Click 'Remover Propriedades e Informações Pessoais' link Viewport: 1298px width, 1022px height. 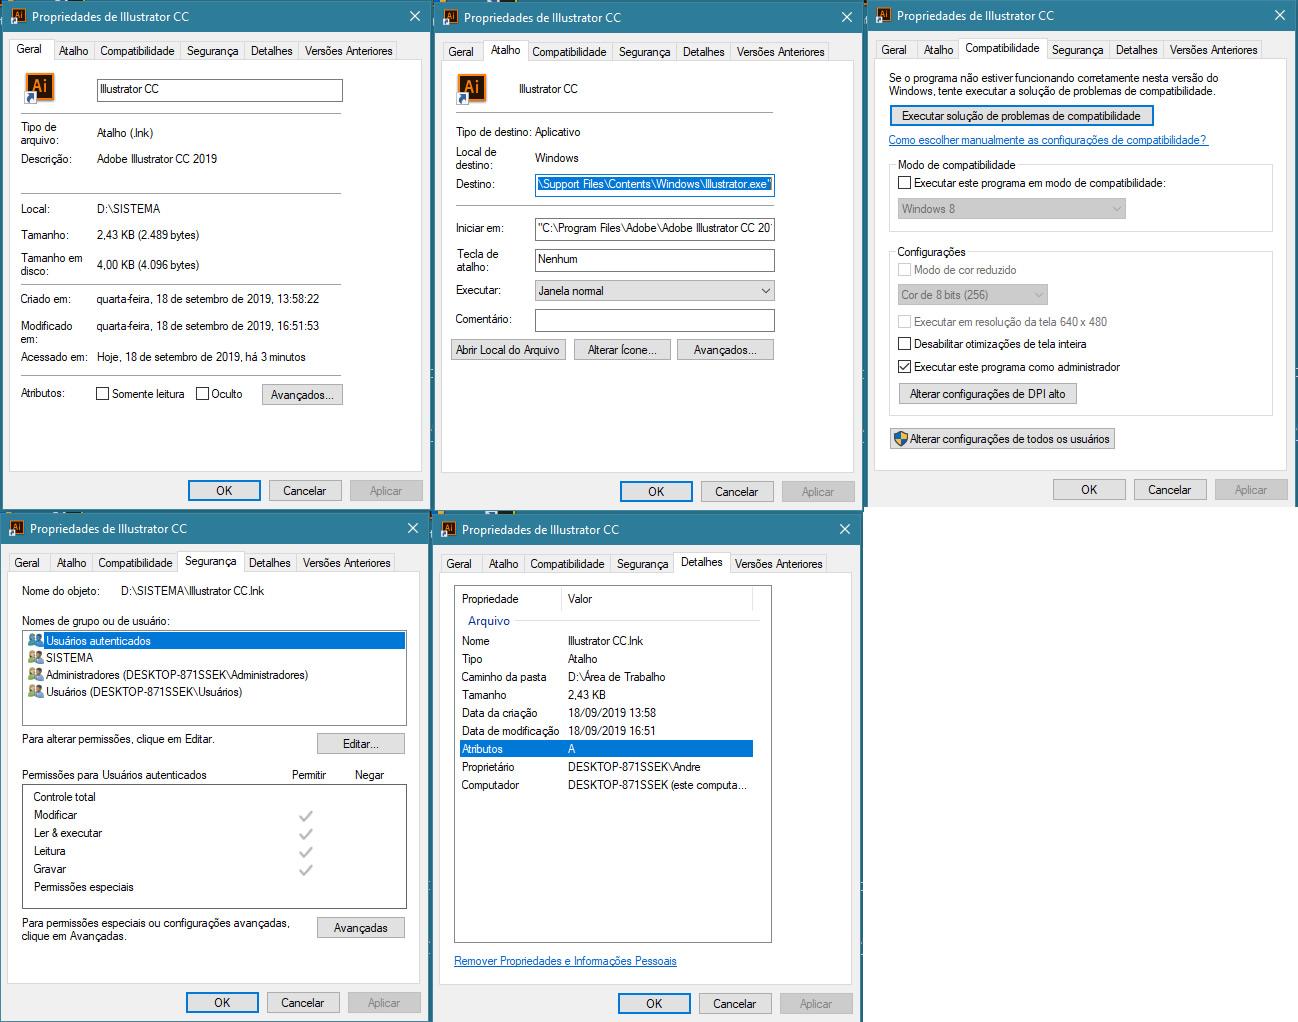coord(565,961)
